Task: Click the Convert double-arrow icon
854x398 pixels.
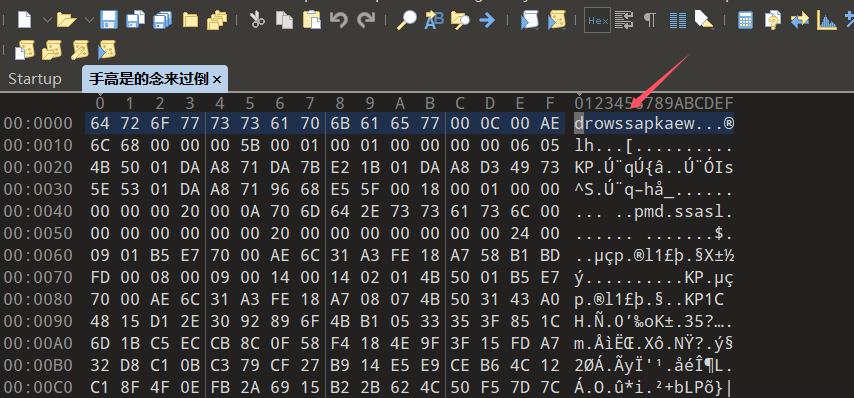Action: point(800,21)
